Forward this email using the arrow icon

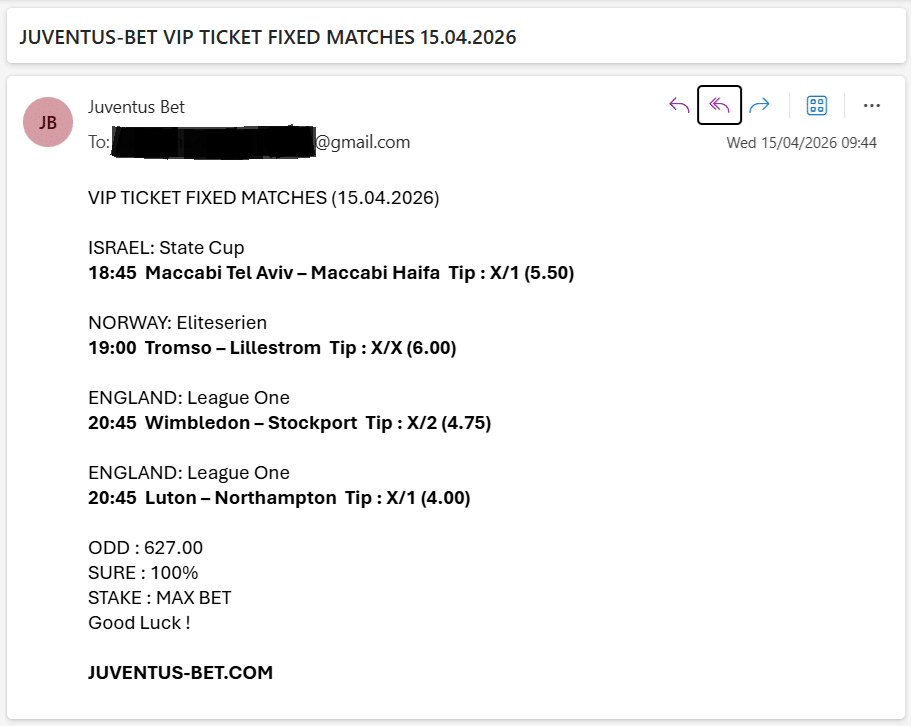[760, 106]
